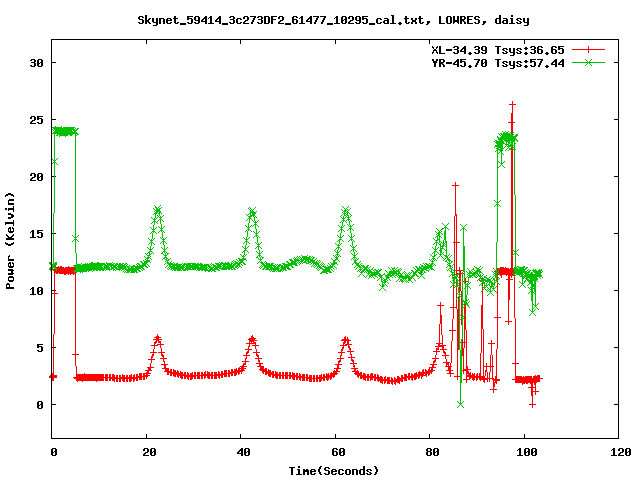The width and height of the screenshot is (640, 480).
Task: Click the green curve peak near 42 seconds
Action: click(252, 211)
